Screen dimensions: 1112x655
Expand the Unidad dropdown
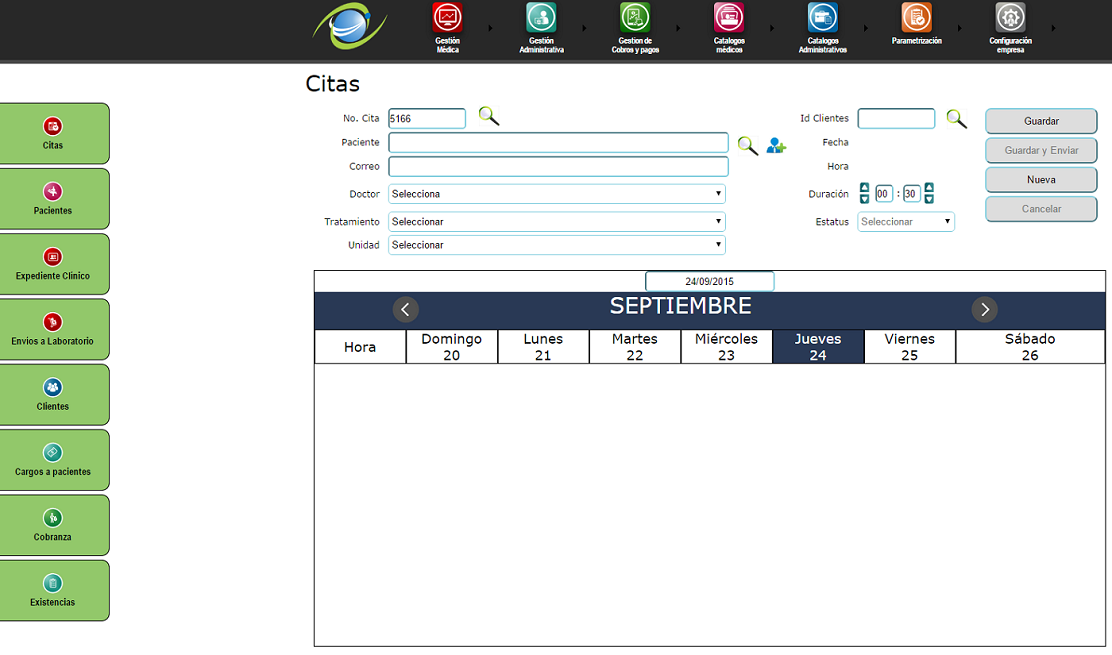coord(556,245)
